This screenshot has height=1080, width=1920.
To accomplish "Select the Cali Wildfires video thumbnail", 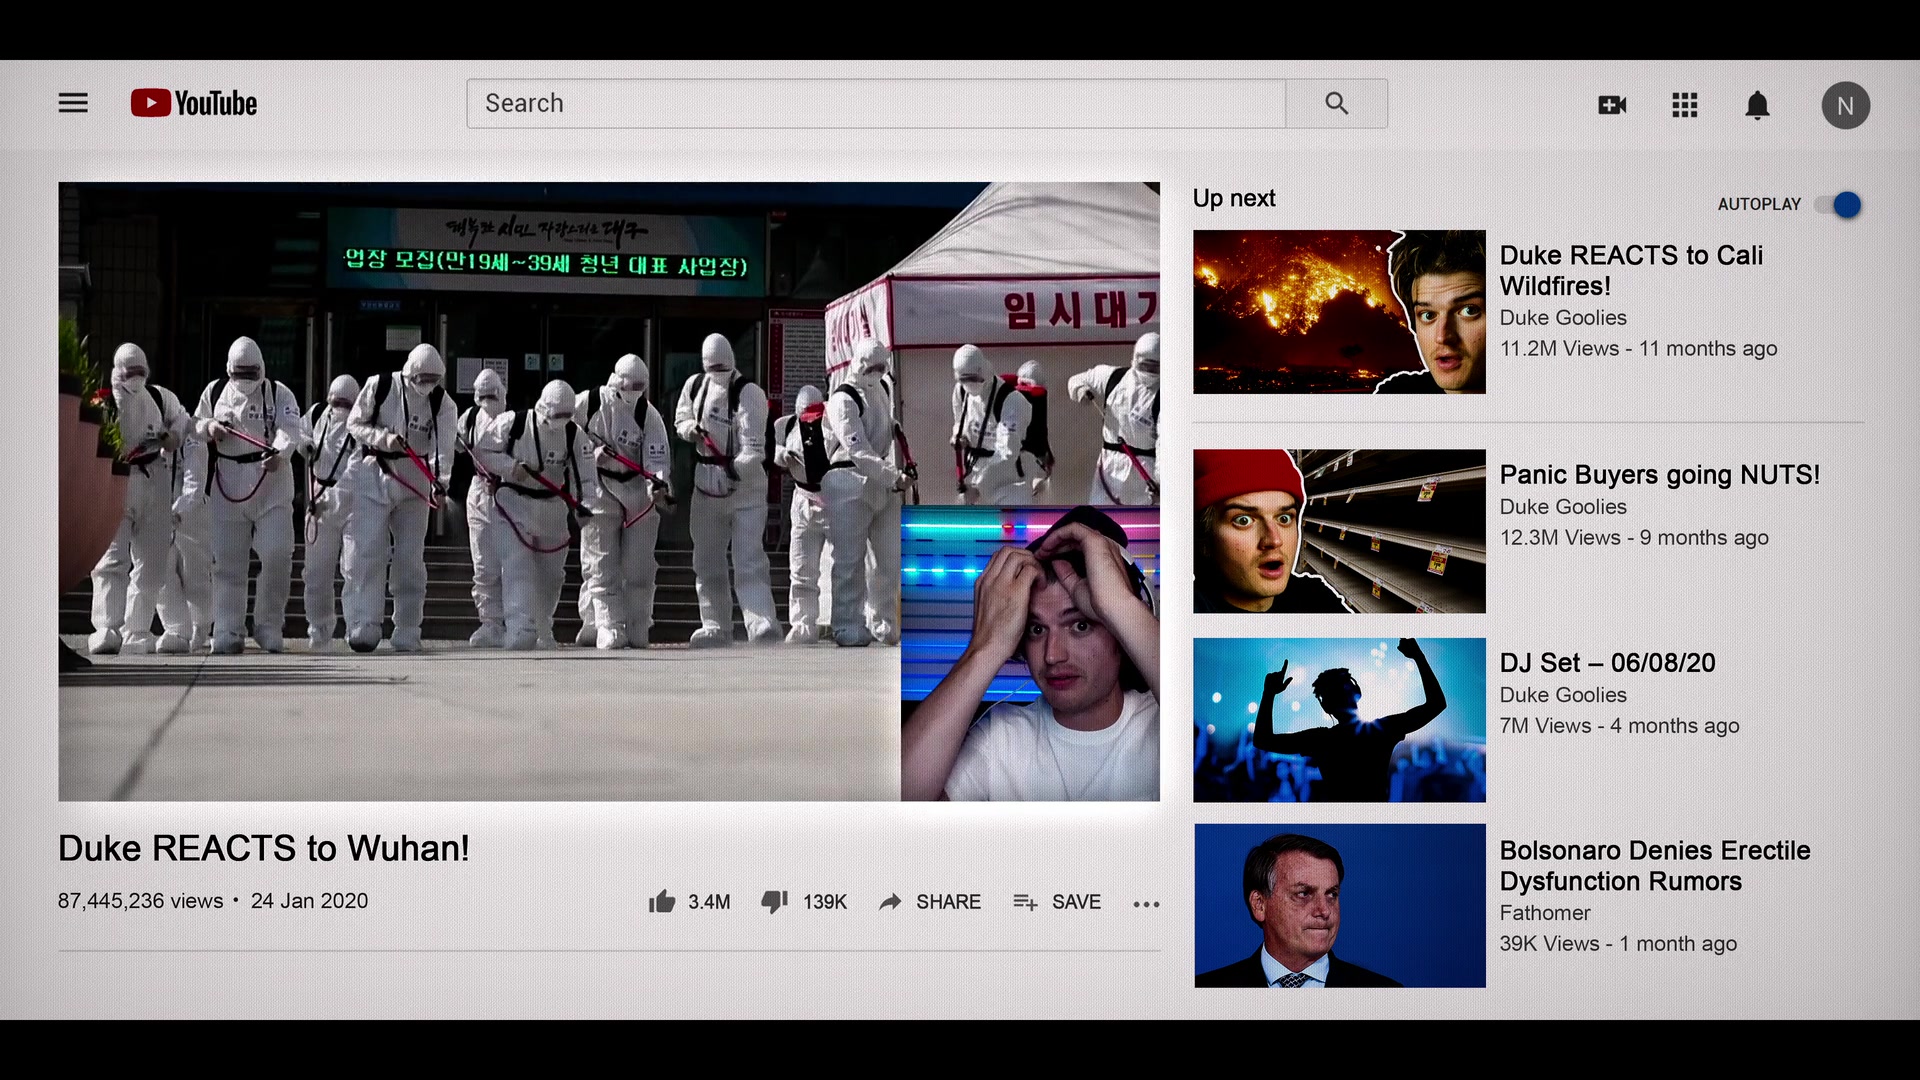I will (1339, 312).
